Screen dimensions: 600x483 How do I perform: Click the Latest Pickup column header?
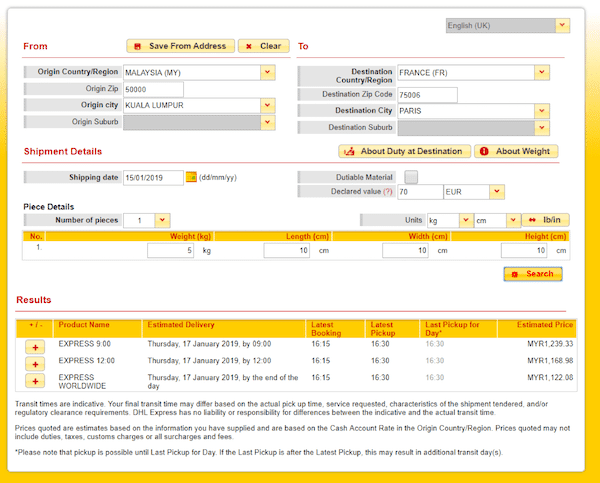click(383, 329)
